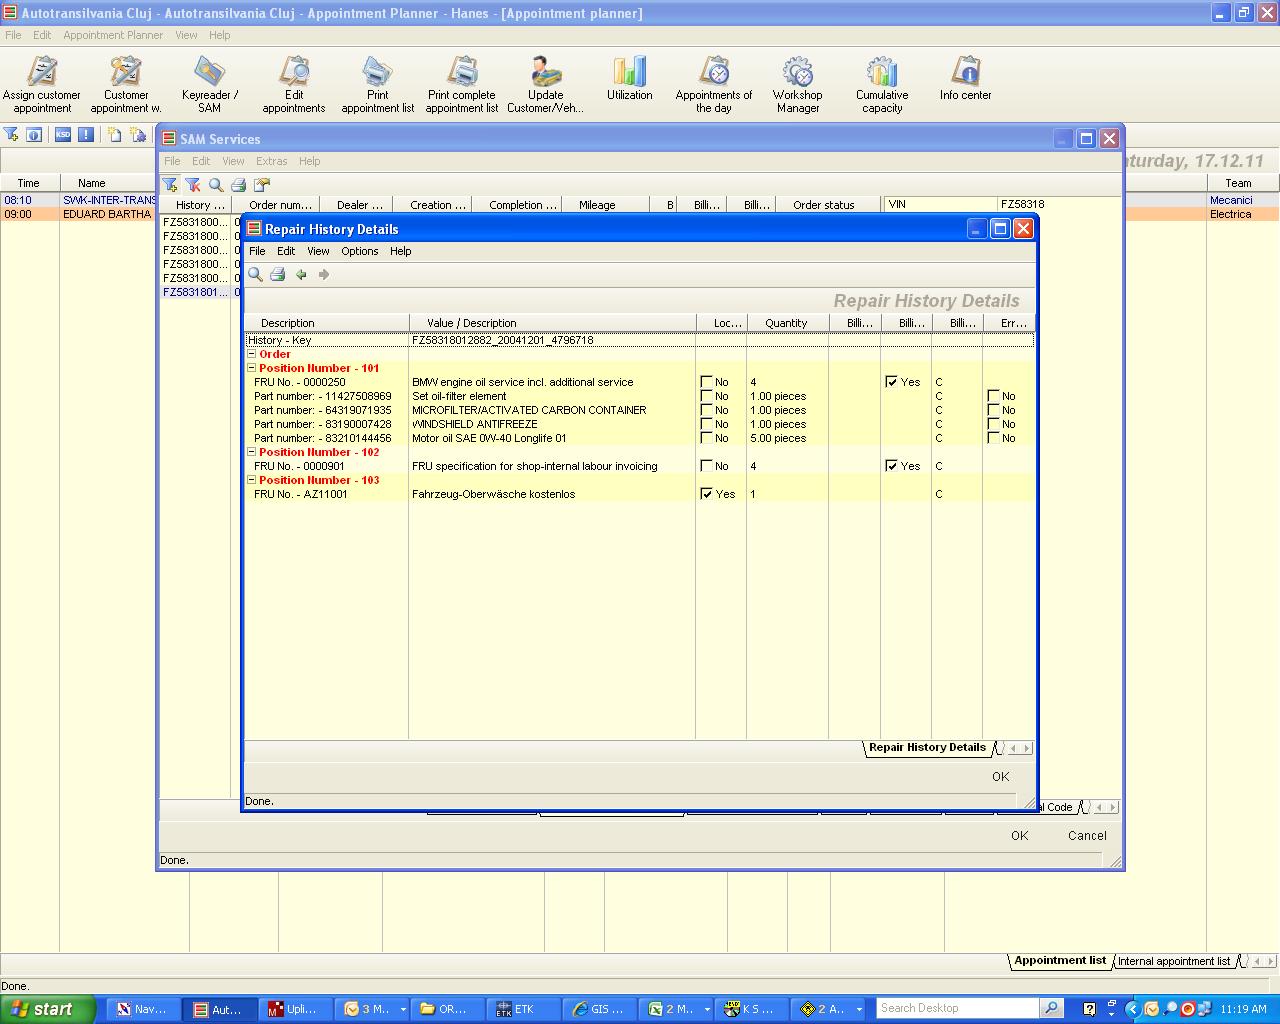Open dropdown arrow next to '2 A..' taskbar item
This screenshot has width=1280, height=1024.
859,1009
